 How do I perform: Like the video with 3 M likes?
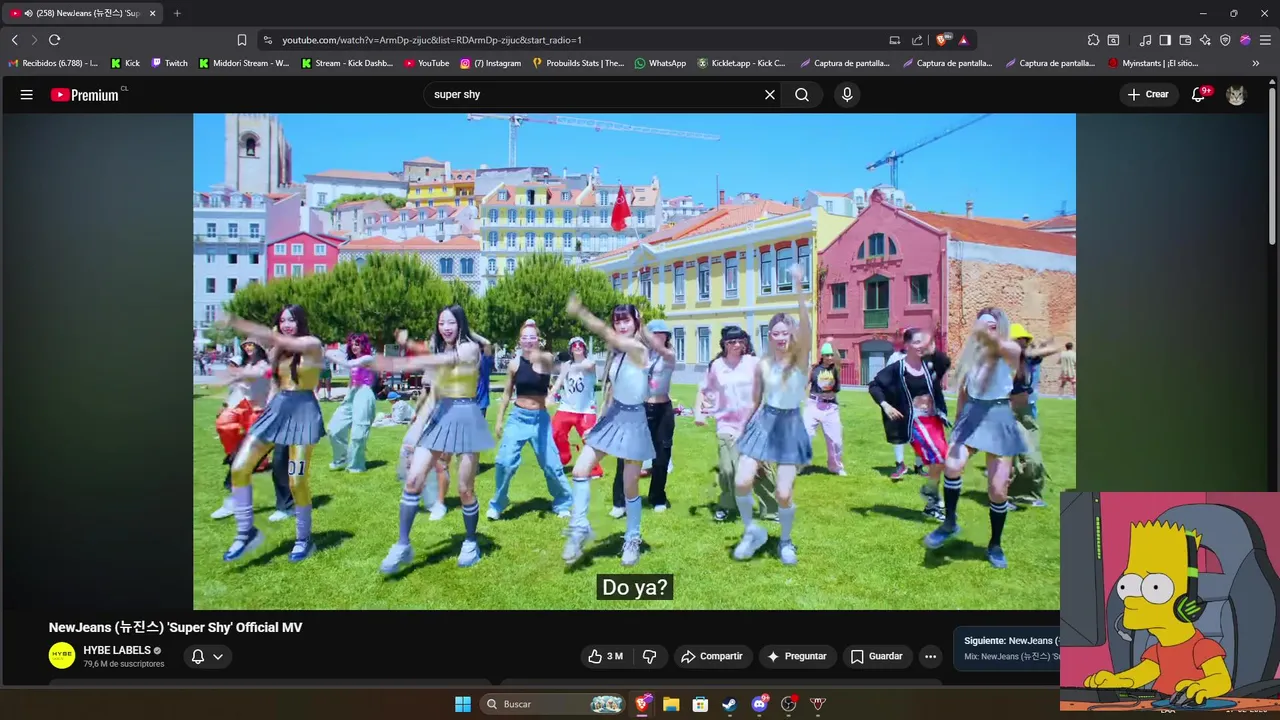tap(606, 657)
